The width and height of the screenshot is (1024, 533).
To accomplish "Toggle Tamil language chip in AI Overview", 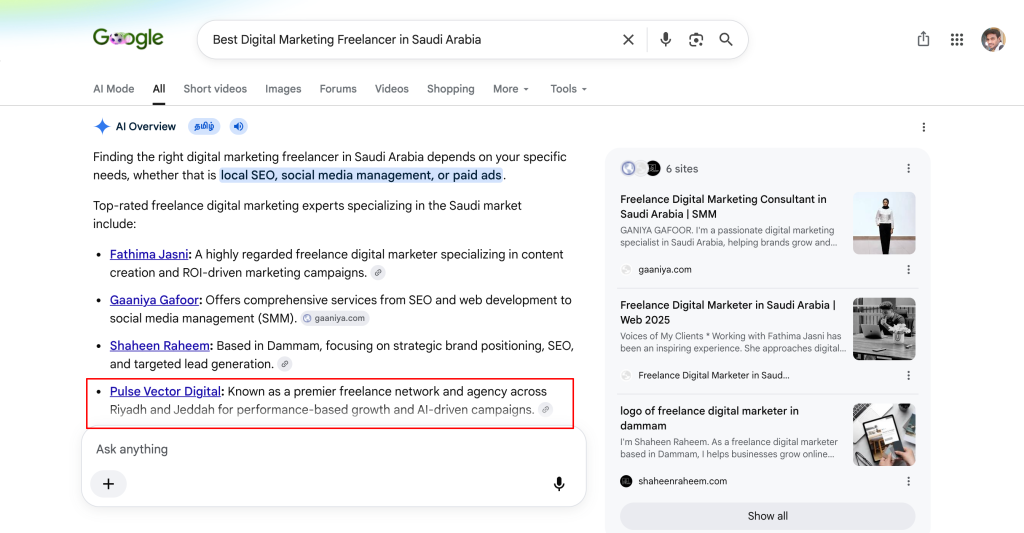I will [204, 126].
